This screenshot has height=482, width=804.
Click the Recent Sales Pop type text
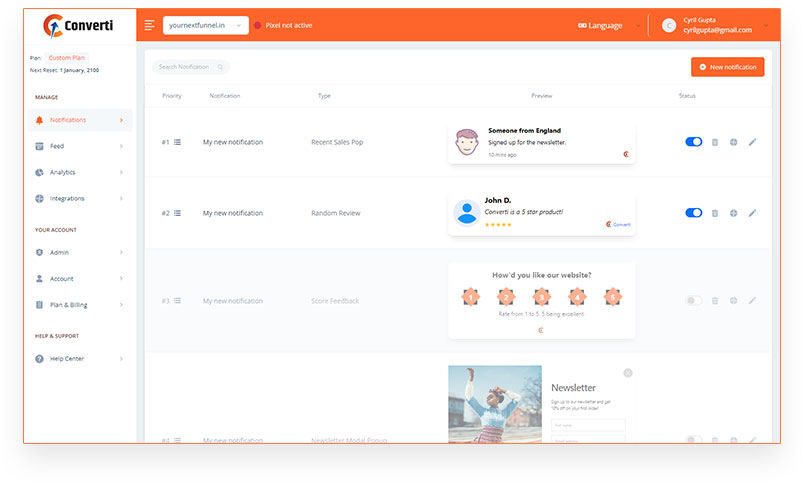[337, 142]
